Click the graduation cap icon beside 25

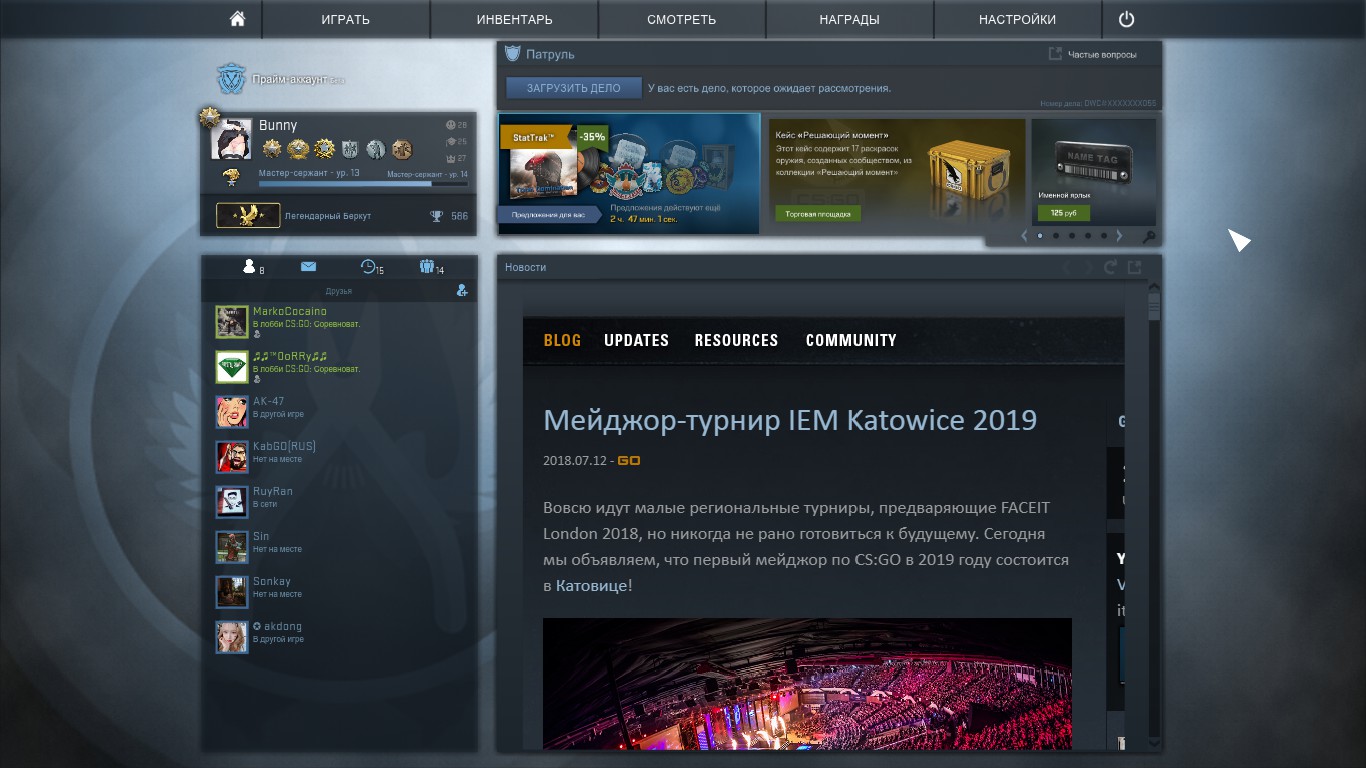[x=450, y=141]
